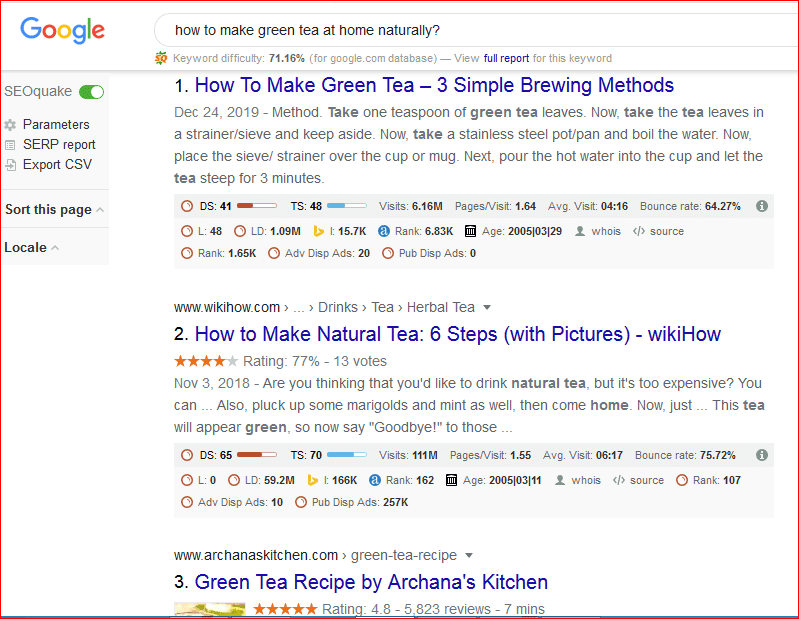This screenshot has width=799, height=619.
Task: Click the star rating of wikiHow result
Action: pyautogui.click(x=206, y=361)
